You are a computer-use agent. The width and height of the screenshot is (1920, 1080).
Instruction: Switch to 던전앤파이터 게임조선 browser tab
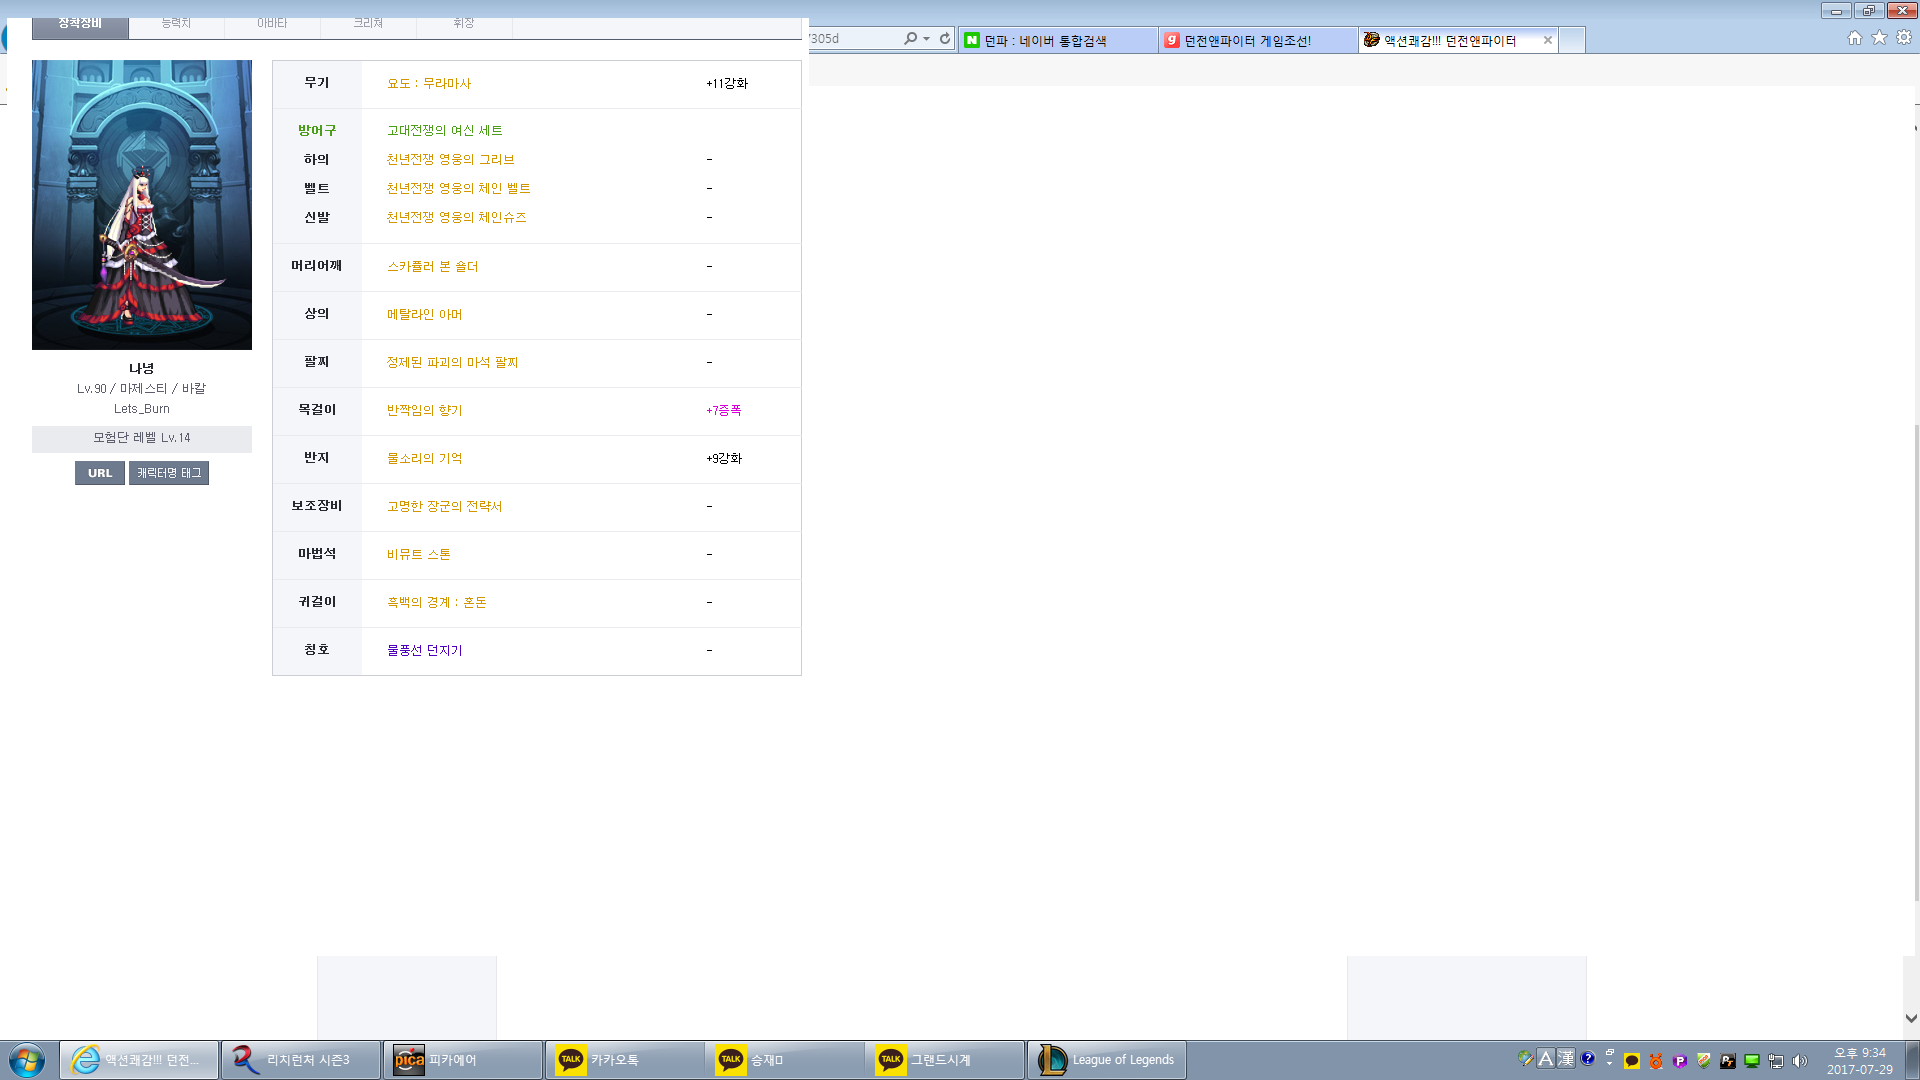(x=1258, y=41)
